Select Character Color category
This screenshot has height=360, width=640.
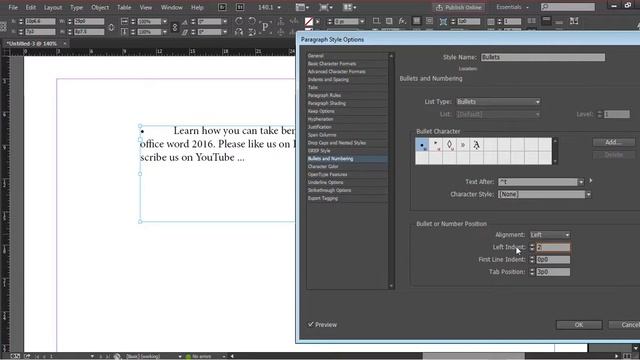323,167
